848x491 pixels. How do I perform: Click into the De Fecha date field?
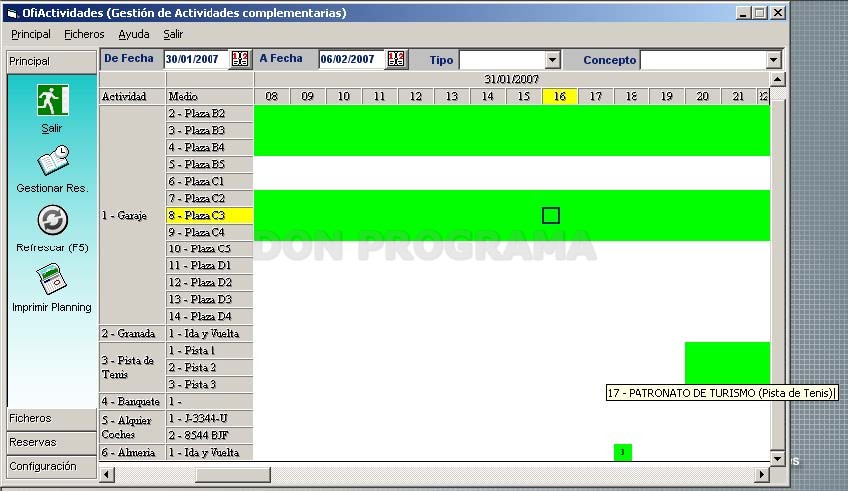(x=196, y=59)
